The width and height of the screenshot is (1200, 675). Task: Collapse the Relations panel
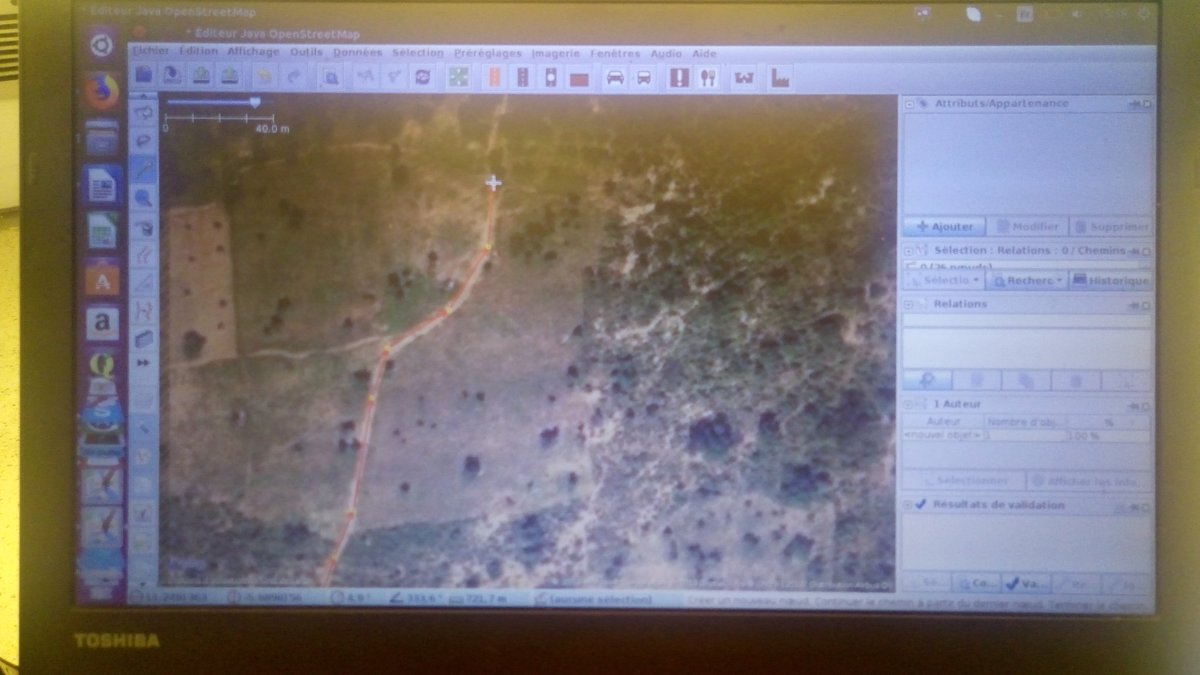click(x=910, y=304)
